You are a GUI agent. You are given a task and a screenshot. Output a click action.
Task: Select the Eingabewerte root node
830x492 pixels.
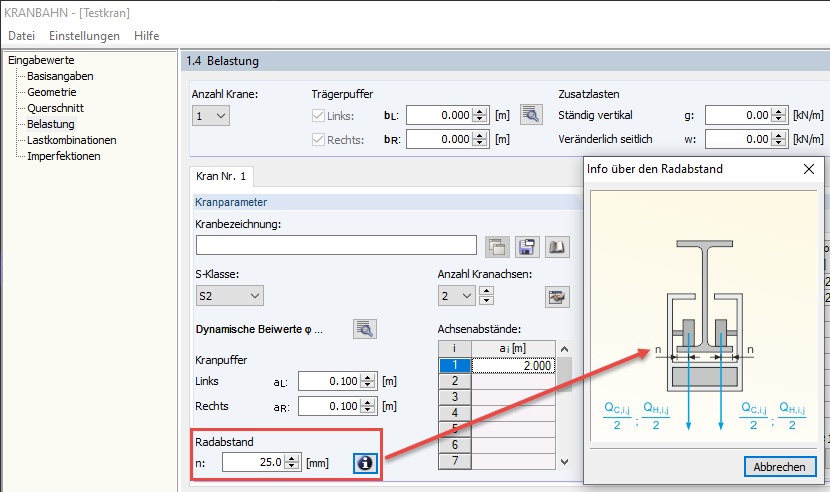coord(41,60)
